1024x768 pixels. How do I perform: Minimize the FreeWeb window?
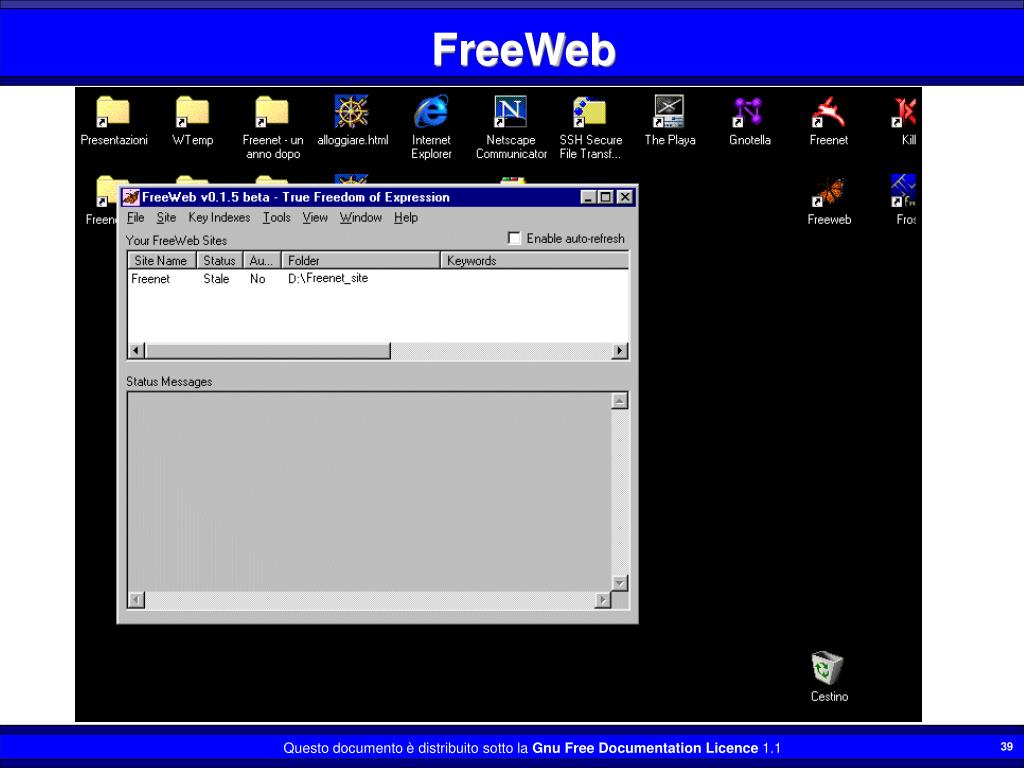point(588,197)
